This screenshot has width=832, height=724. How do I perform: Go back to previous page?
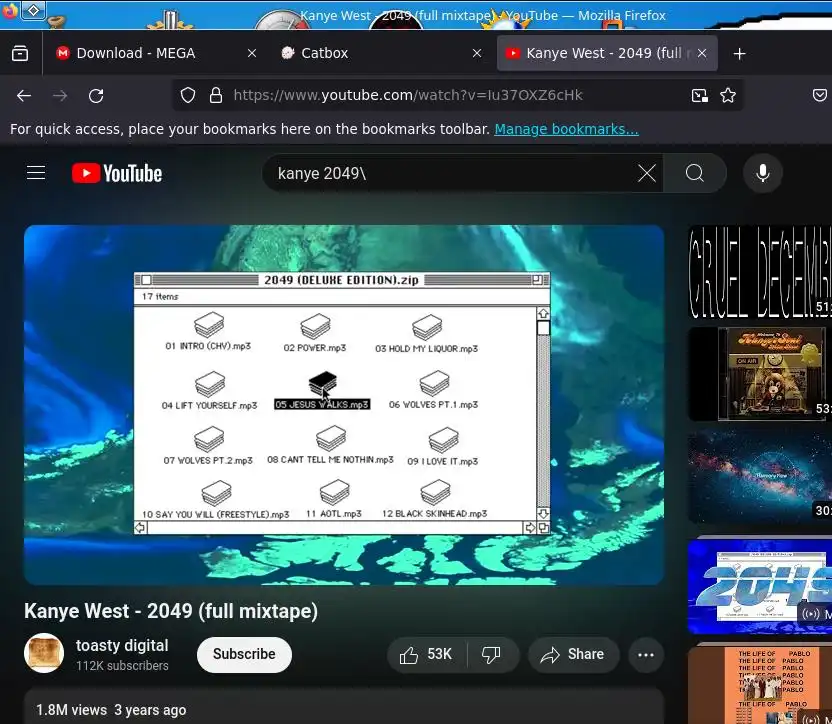point(24,96)
